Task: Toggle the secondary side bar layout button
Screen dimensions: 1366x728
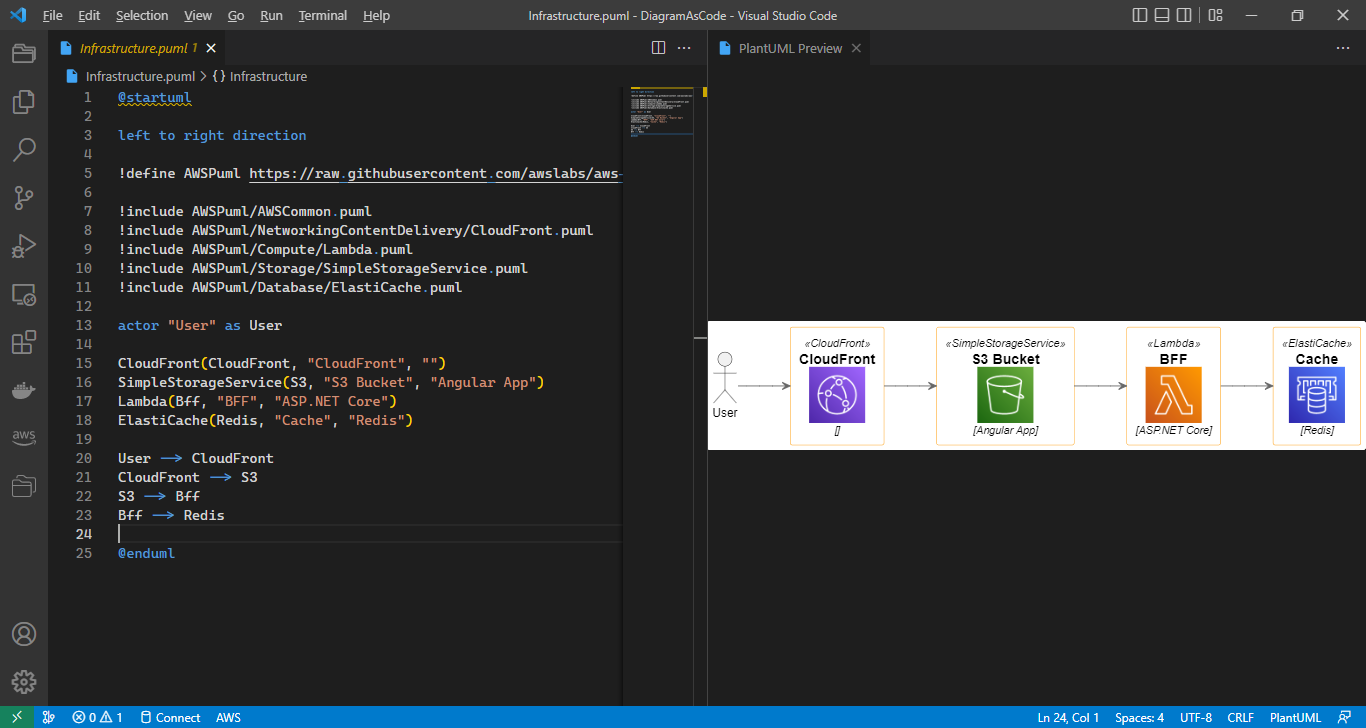Action: coord(1186,16)
